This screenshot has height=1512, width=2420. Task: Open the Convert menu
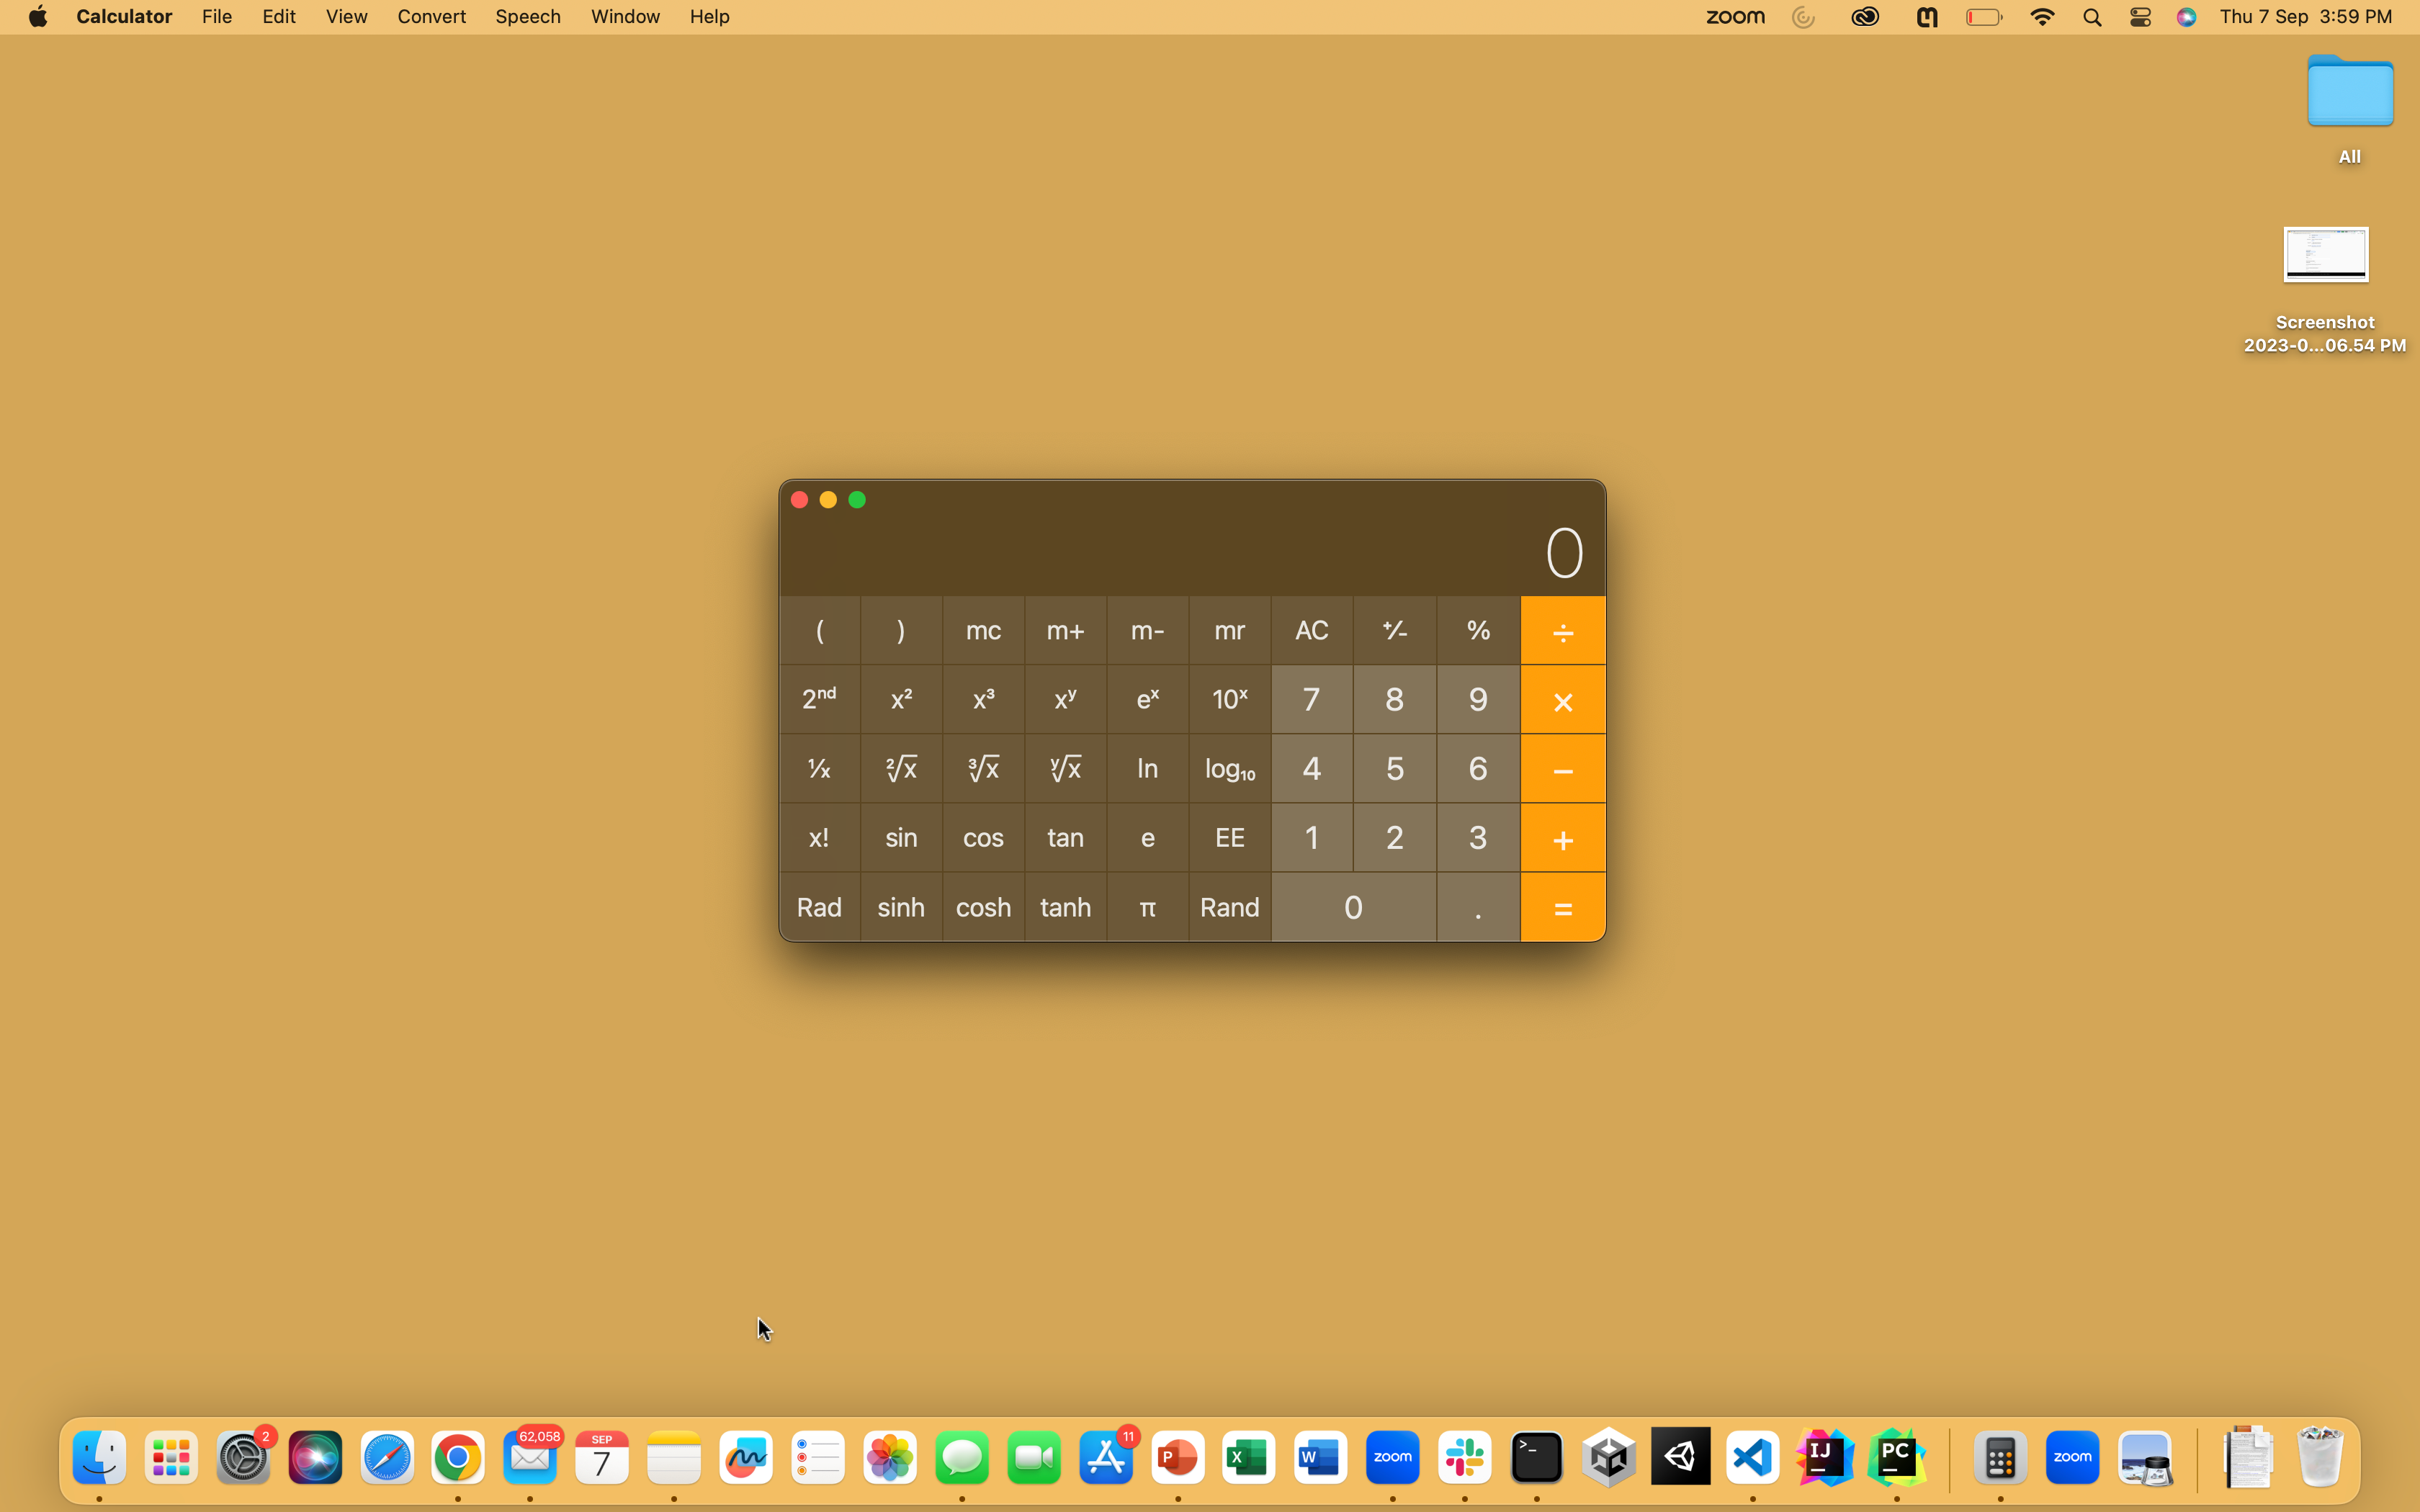point(431,17)
